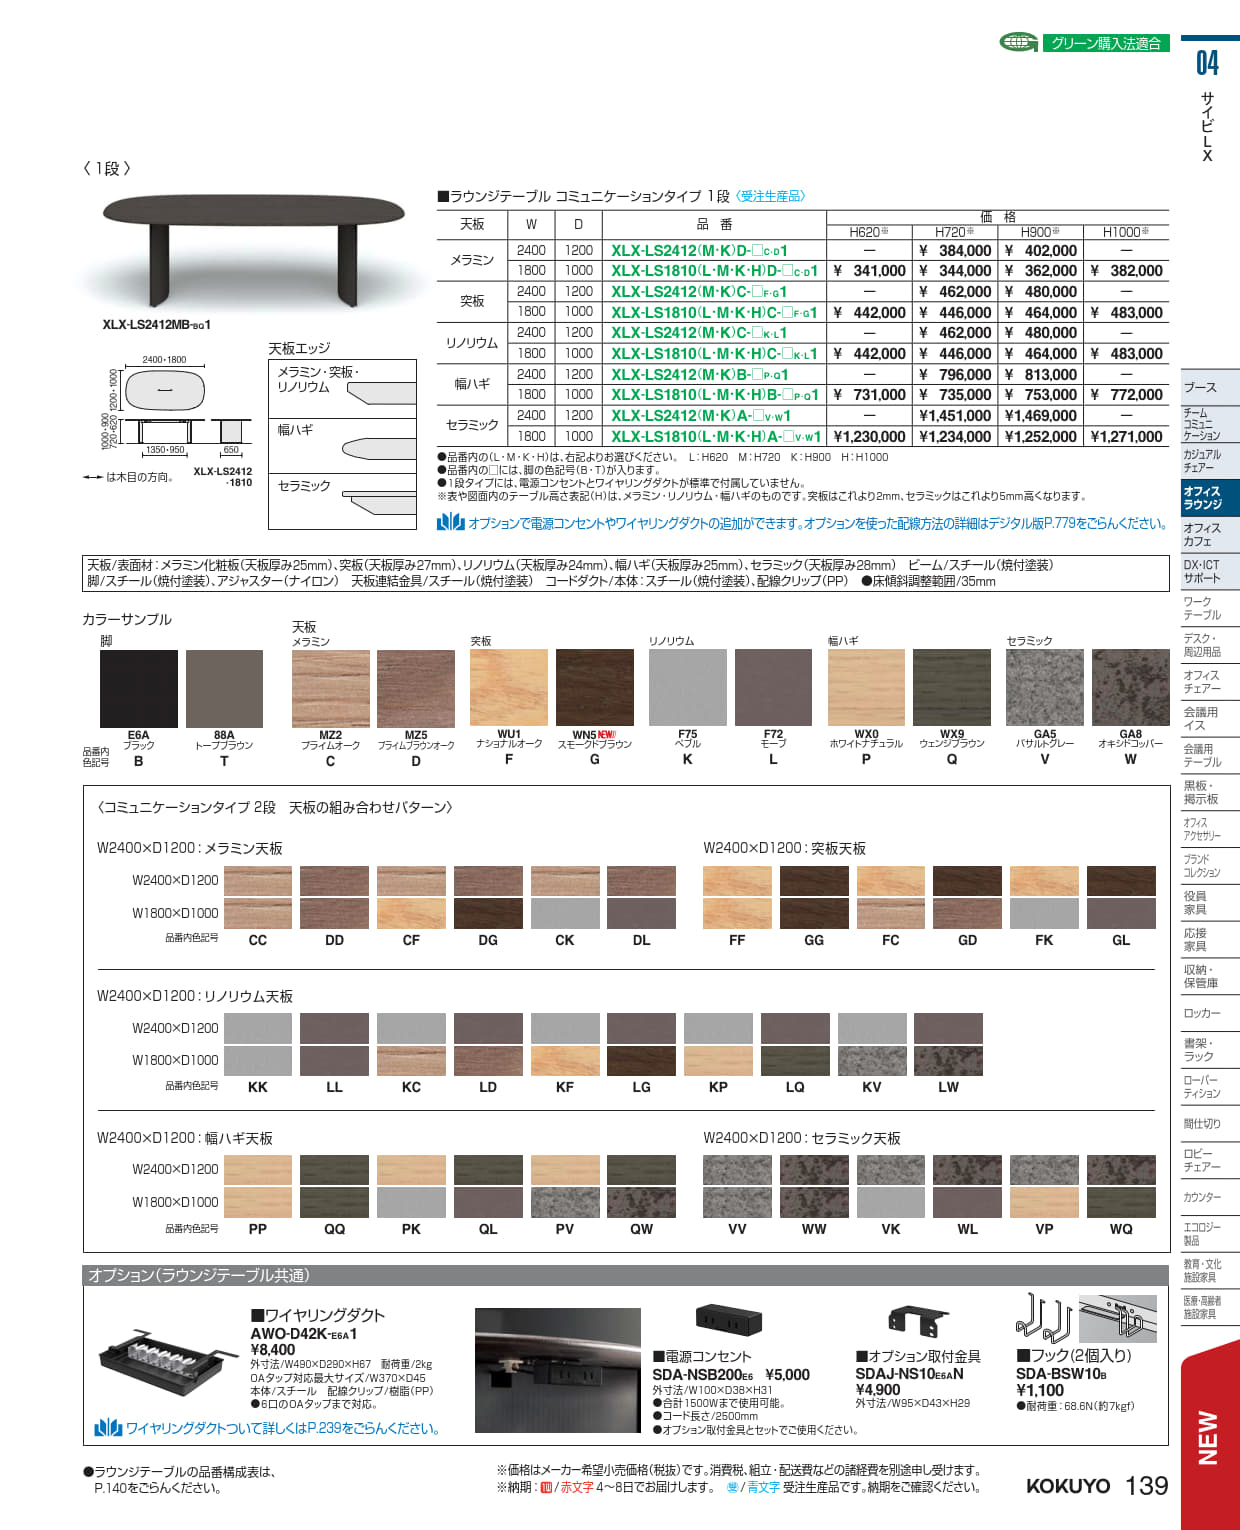1240x1530 pixels.
Task: Click the CC melamine combination pattern
Action: [258, 897]
